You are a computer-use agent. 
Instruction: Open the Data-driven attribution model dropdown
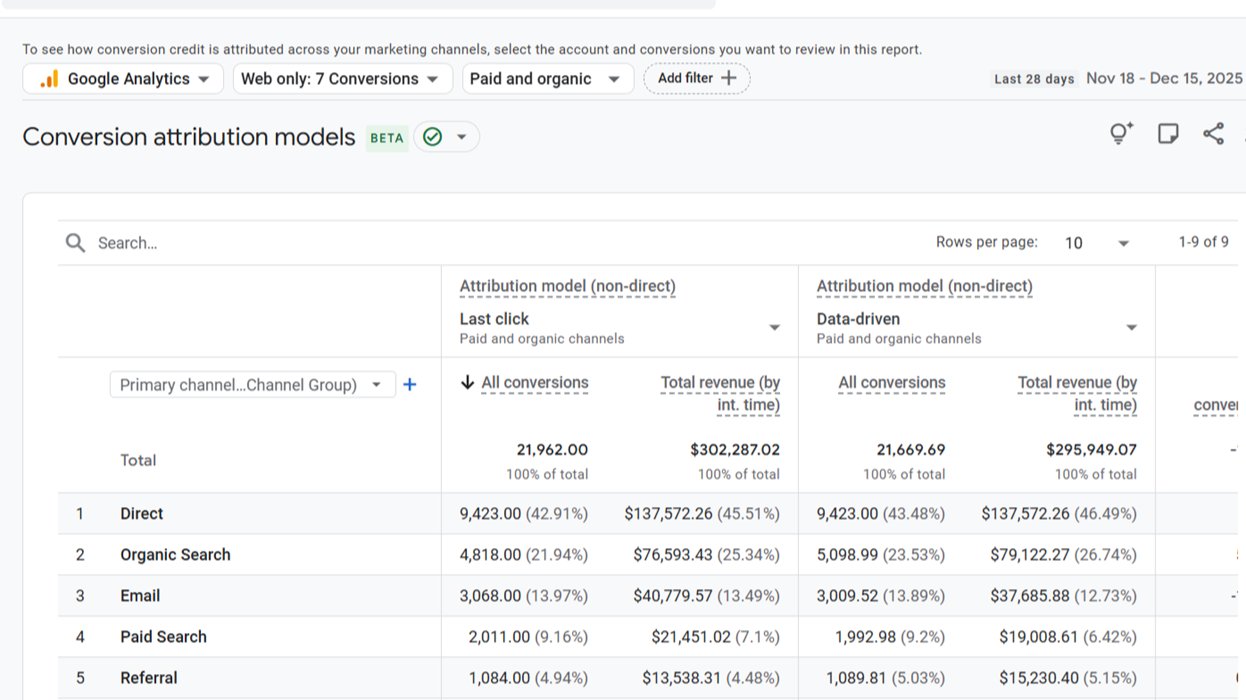coord(1131,326)
